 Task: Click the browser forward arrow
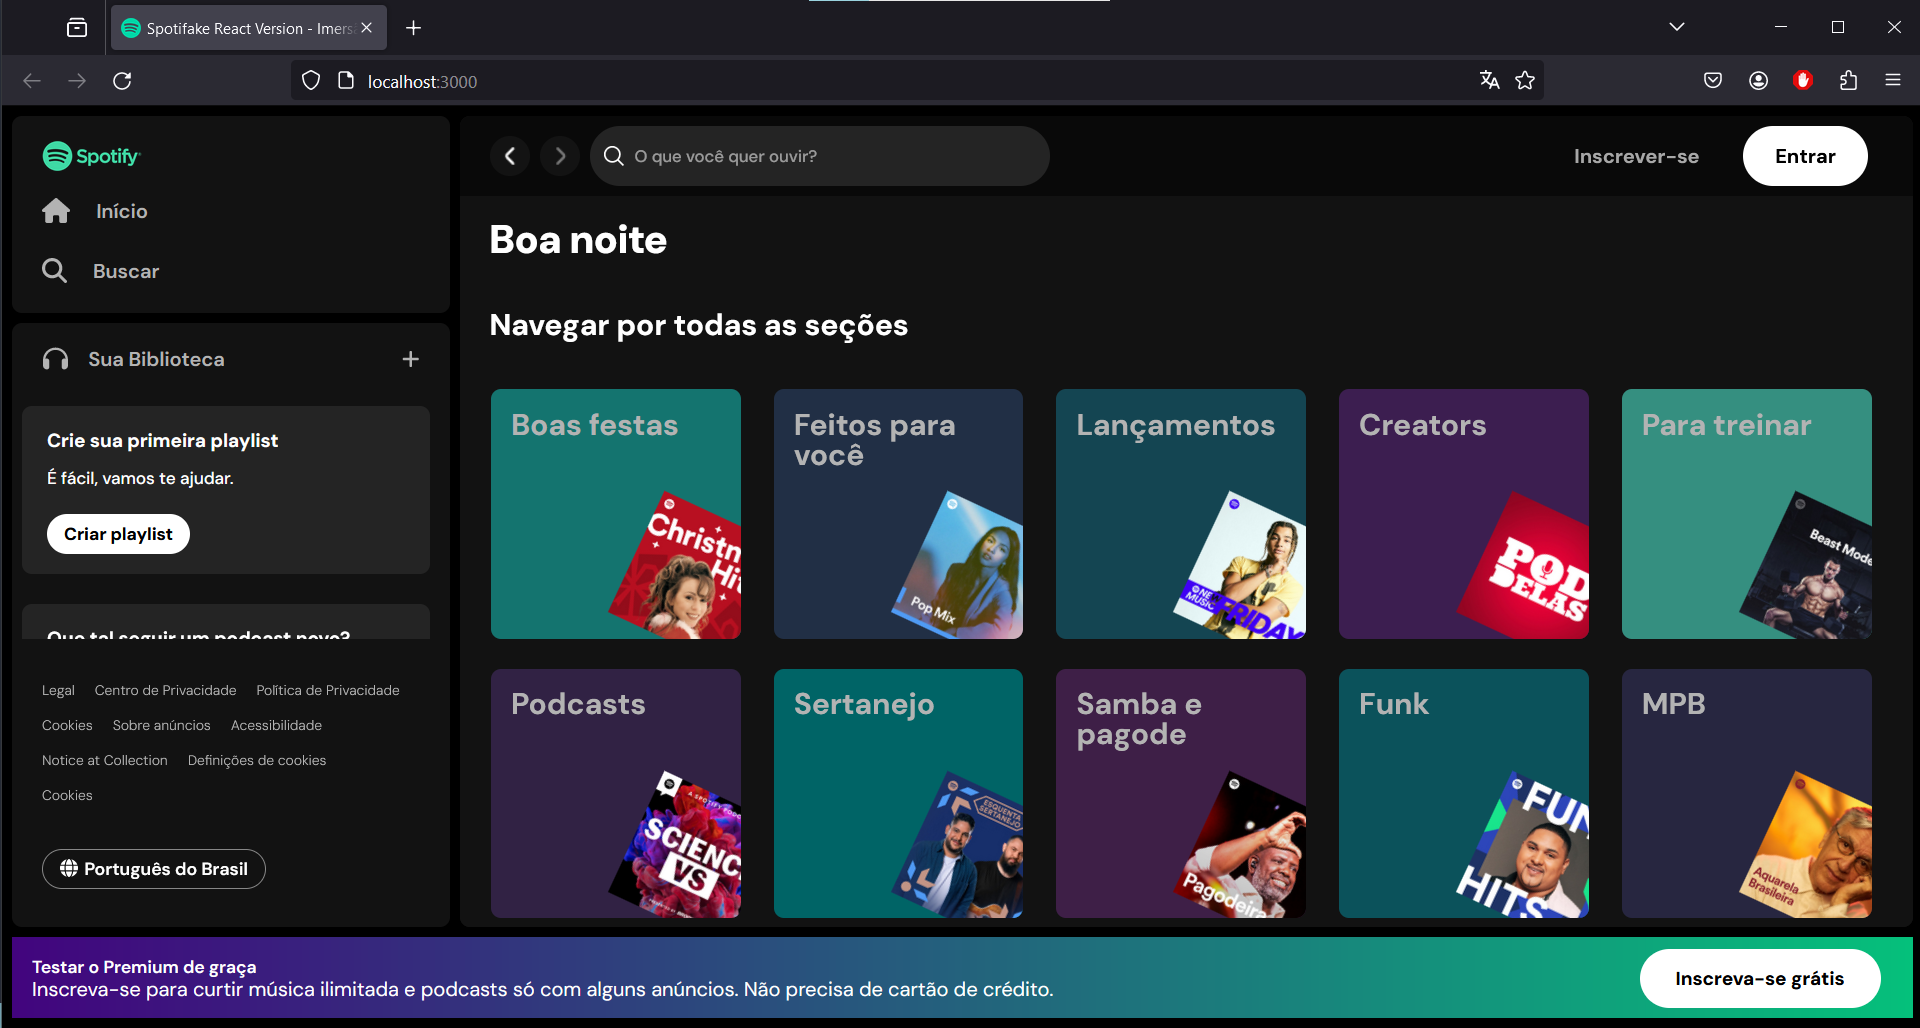[x=77, y=81]
